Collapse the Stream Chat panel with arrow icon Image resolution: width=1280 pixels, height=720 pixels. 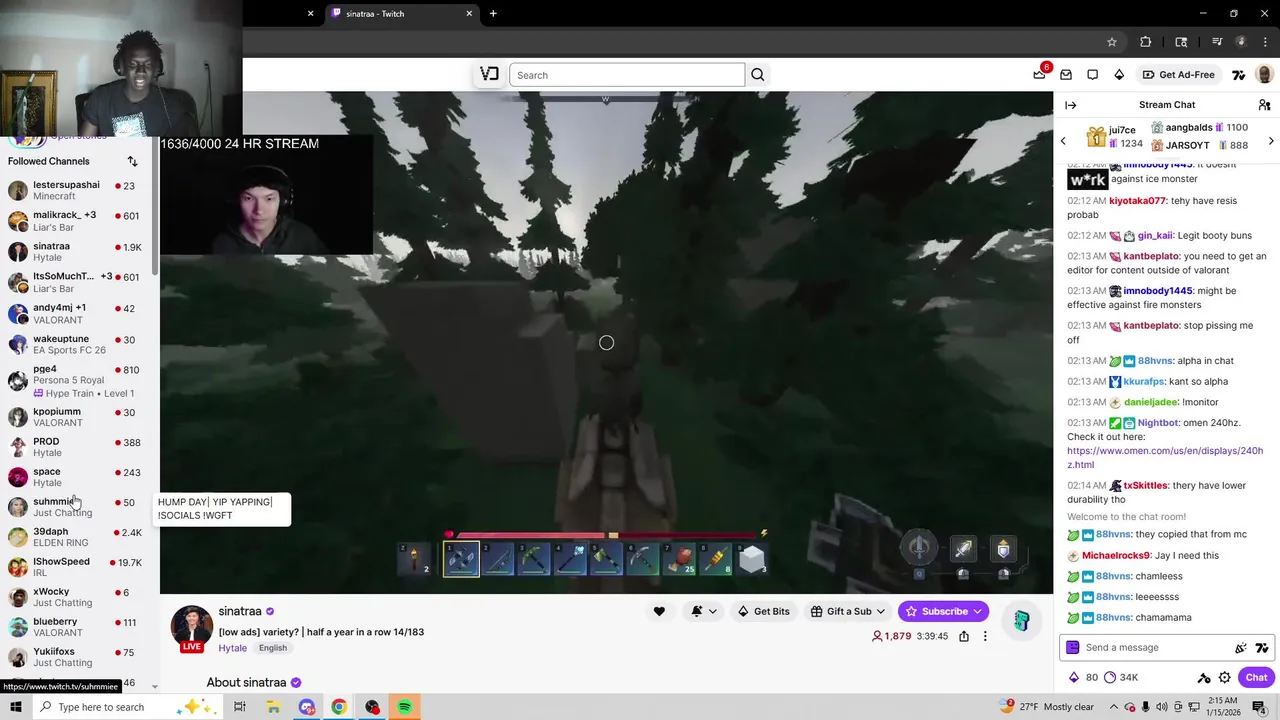(1070, 105)
